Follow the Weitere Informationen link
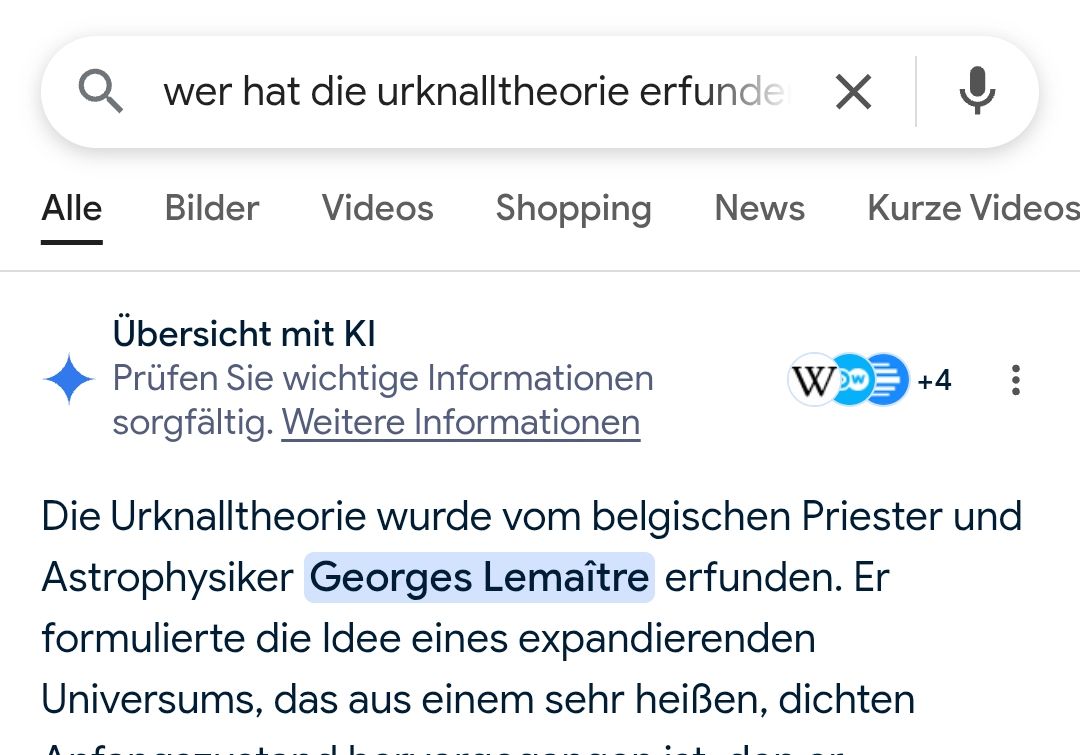The image size is (1080, 755). pyautogui.click(x=461, y=422)
